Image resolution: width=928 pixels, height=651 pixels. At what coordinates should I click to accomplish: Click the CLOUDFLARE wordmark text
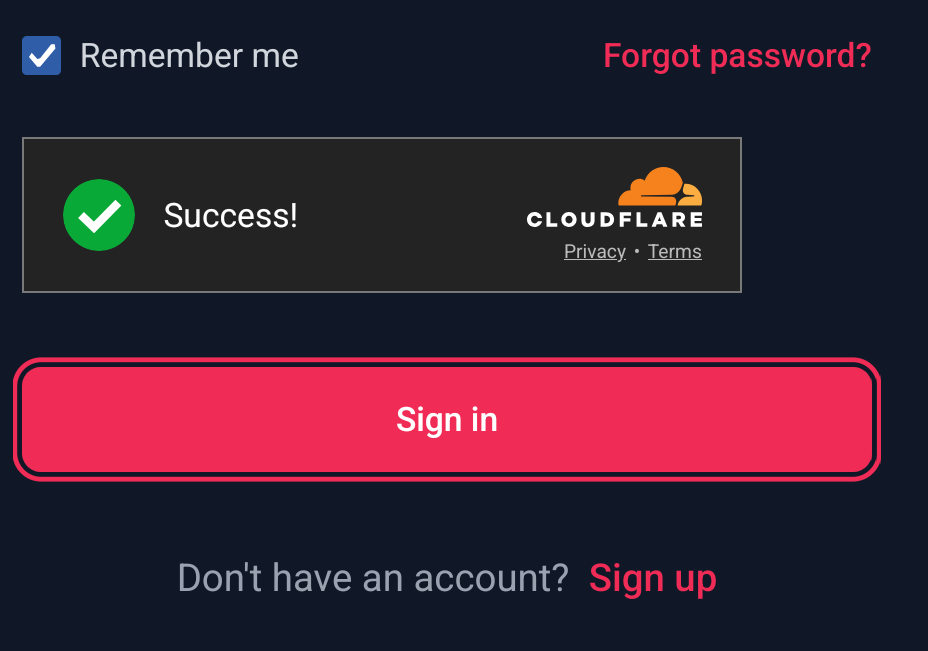[x=614, y=219]
